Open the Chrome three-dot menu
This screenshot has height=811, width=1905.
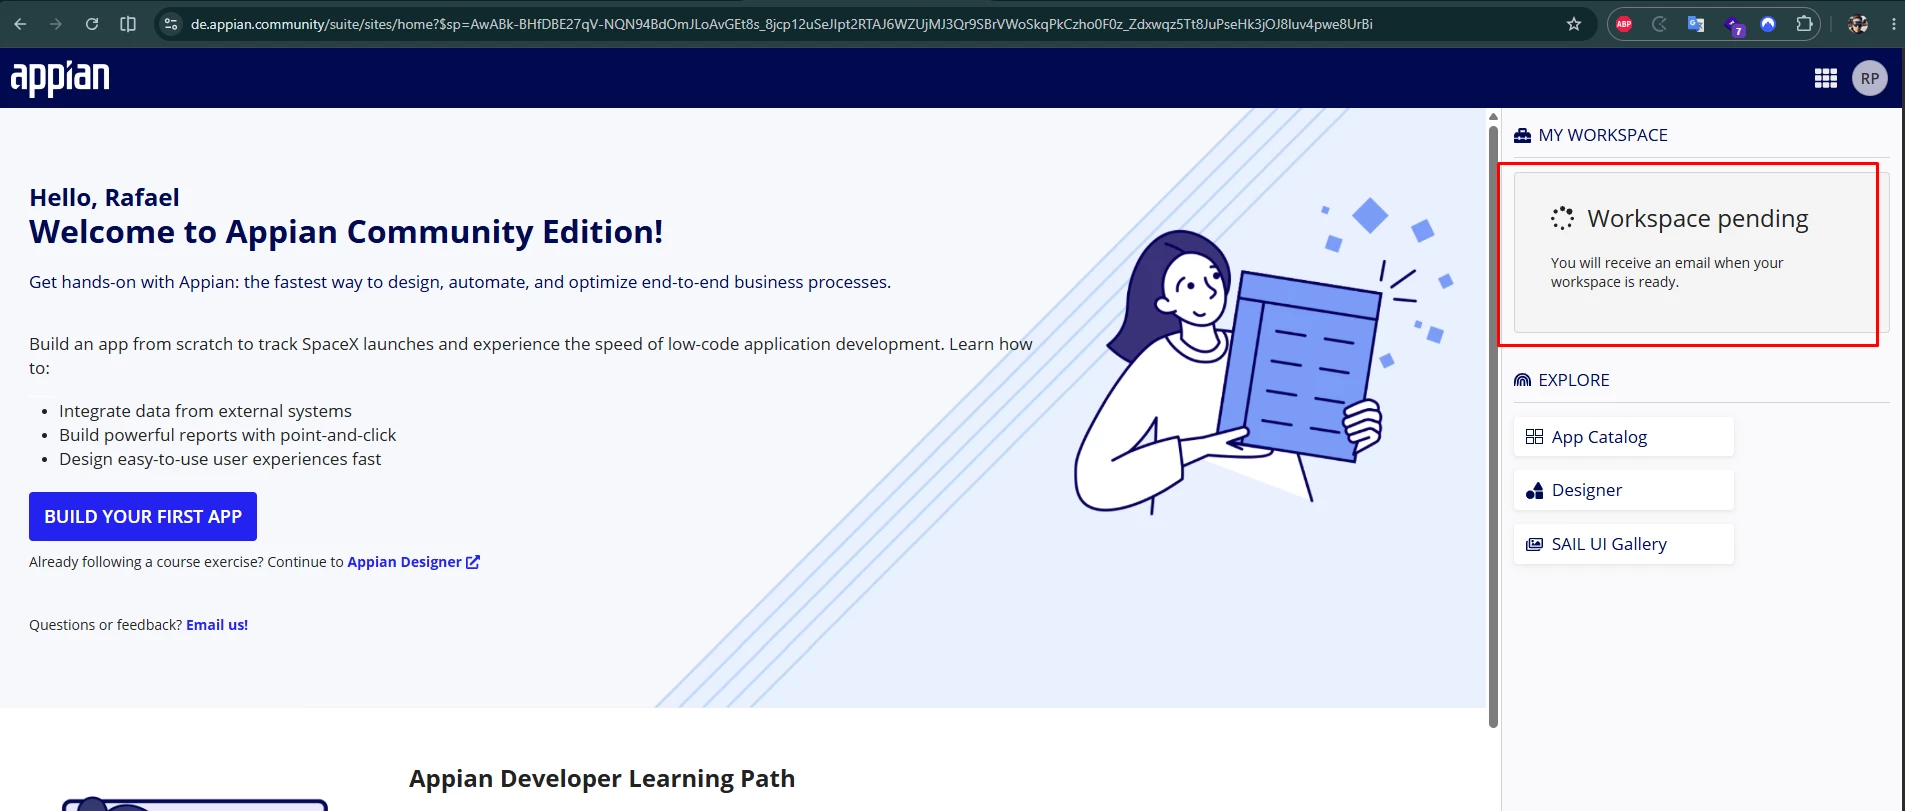(1893, 24)
